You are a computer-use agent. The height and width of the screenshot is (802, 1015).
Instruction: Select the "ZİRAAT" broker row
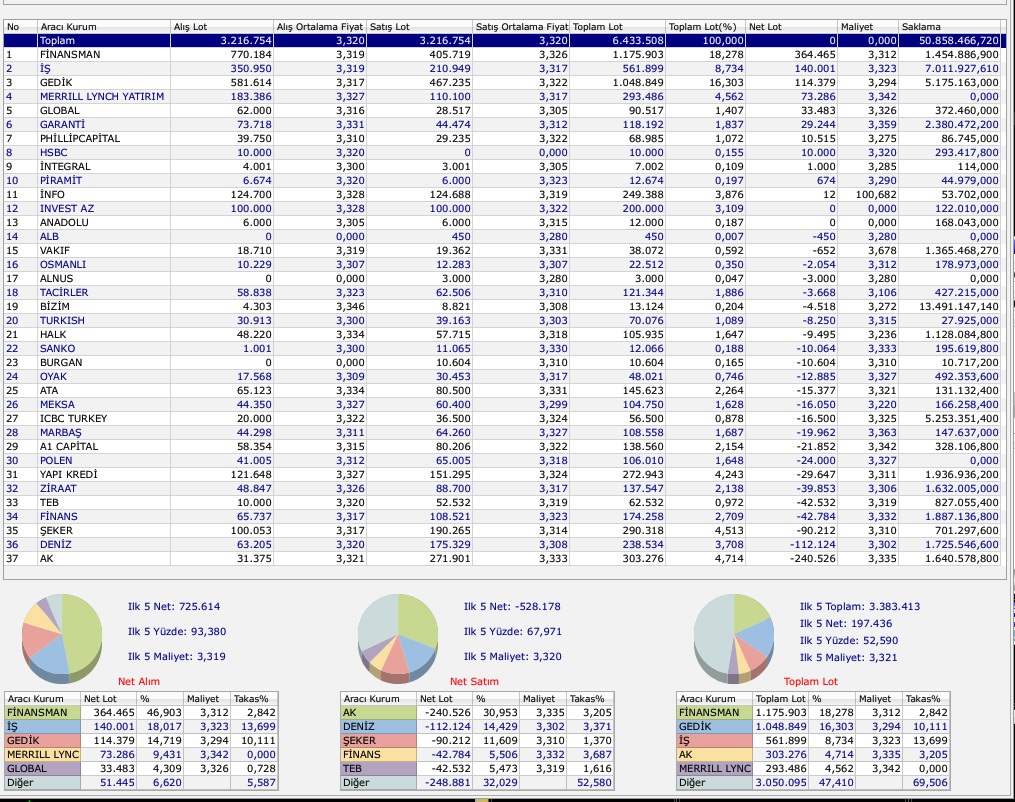tap(502, 489)
